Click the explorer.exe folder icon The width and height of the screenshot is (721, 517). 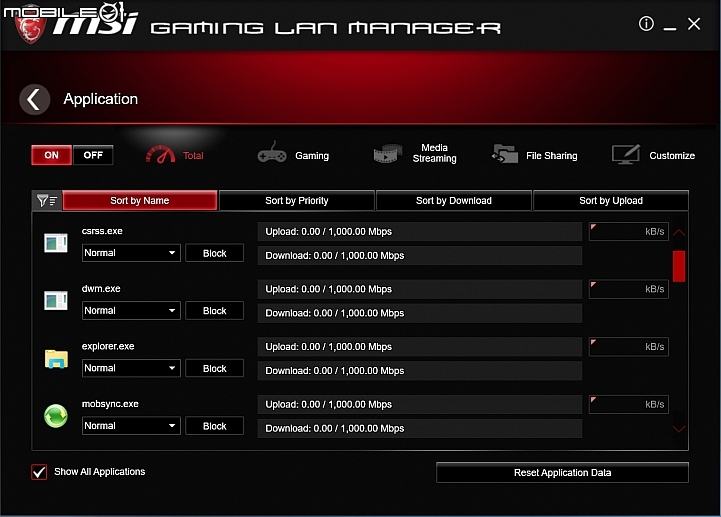[56, 359]
